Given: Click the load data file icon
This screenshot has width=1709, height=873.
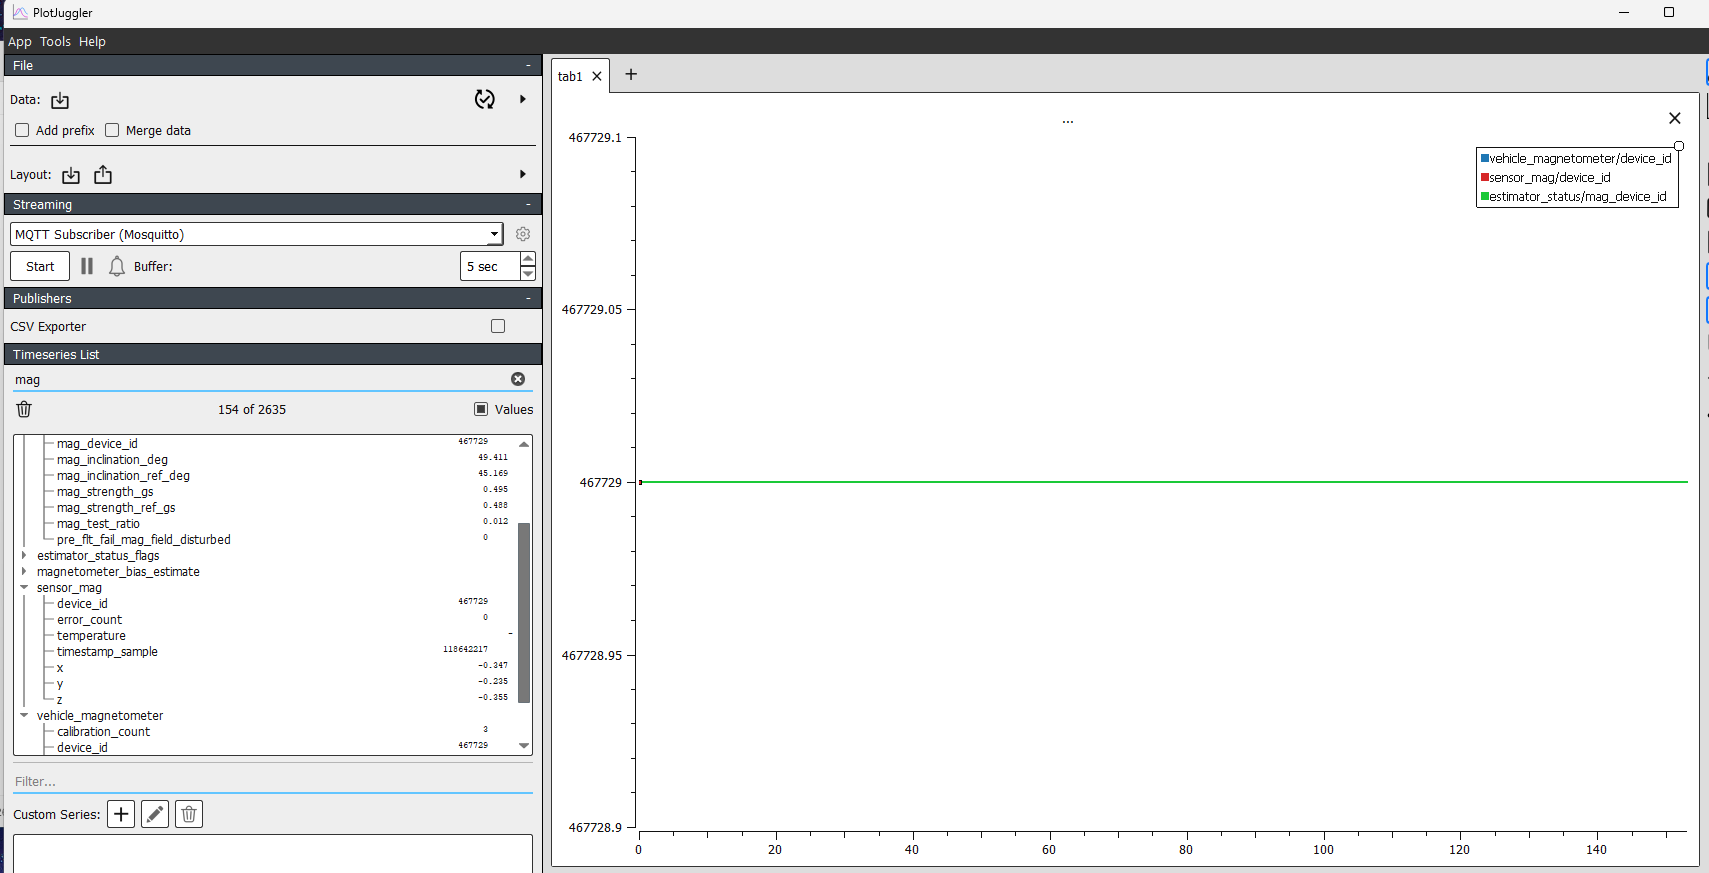Looking at the screenshot, I should [x=60, y=100].
